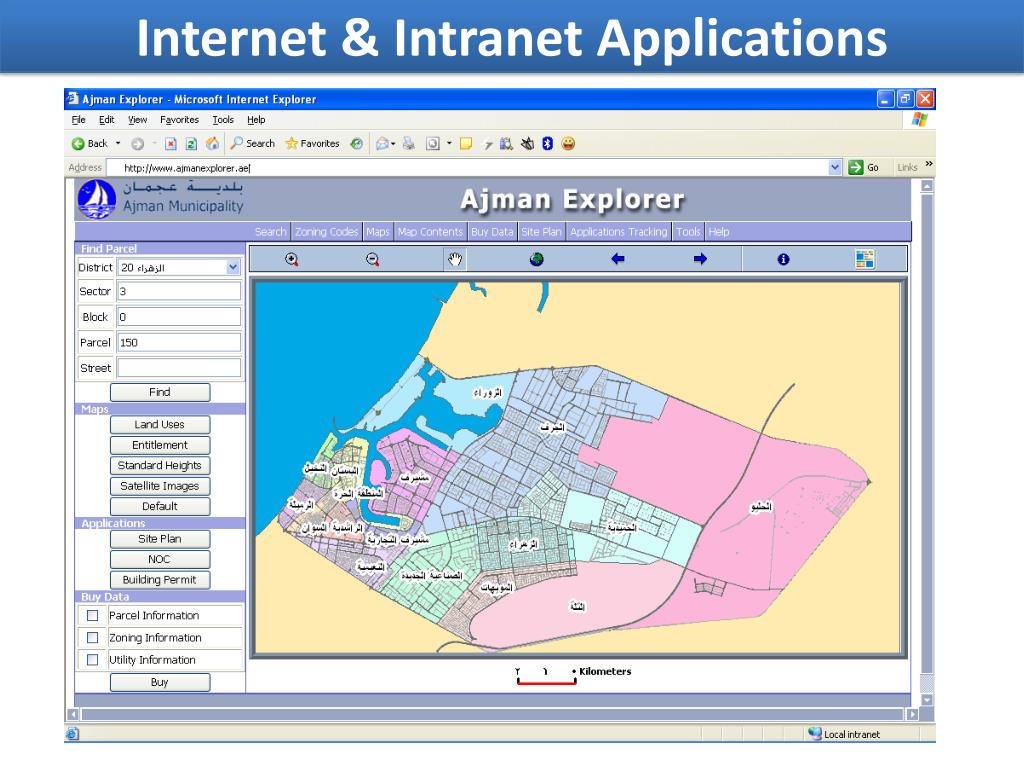The image size is (1024, 768).
Task: Open the Favorites star in the toolbar
Action: (312, 144)
